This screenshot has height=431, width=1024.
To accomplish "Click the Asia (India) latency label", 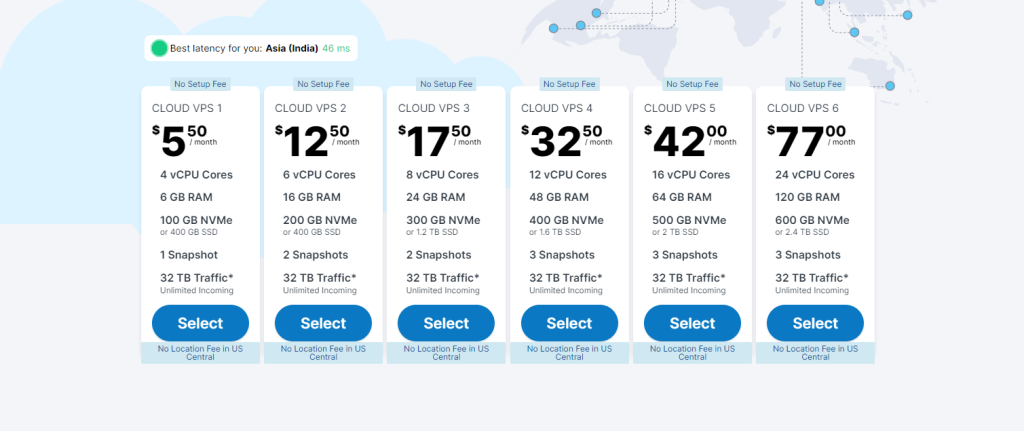I will (292, 48).
